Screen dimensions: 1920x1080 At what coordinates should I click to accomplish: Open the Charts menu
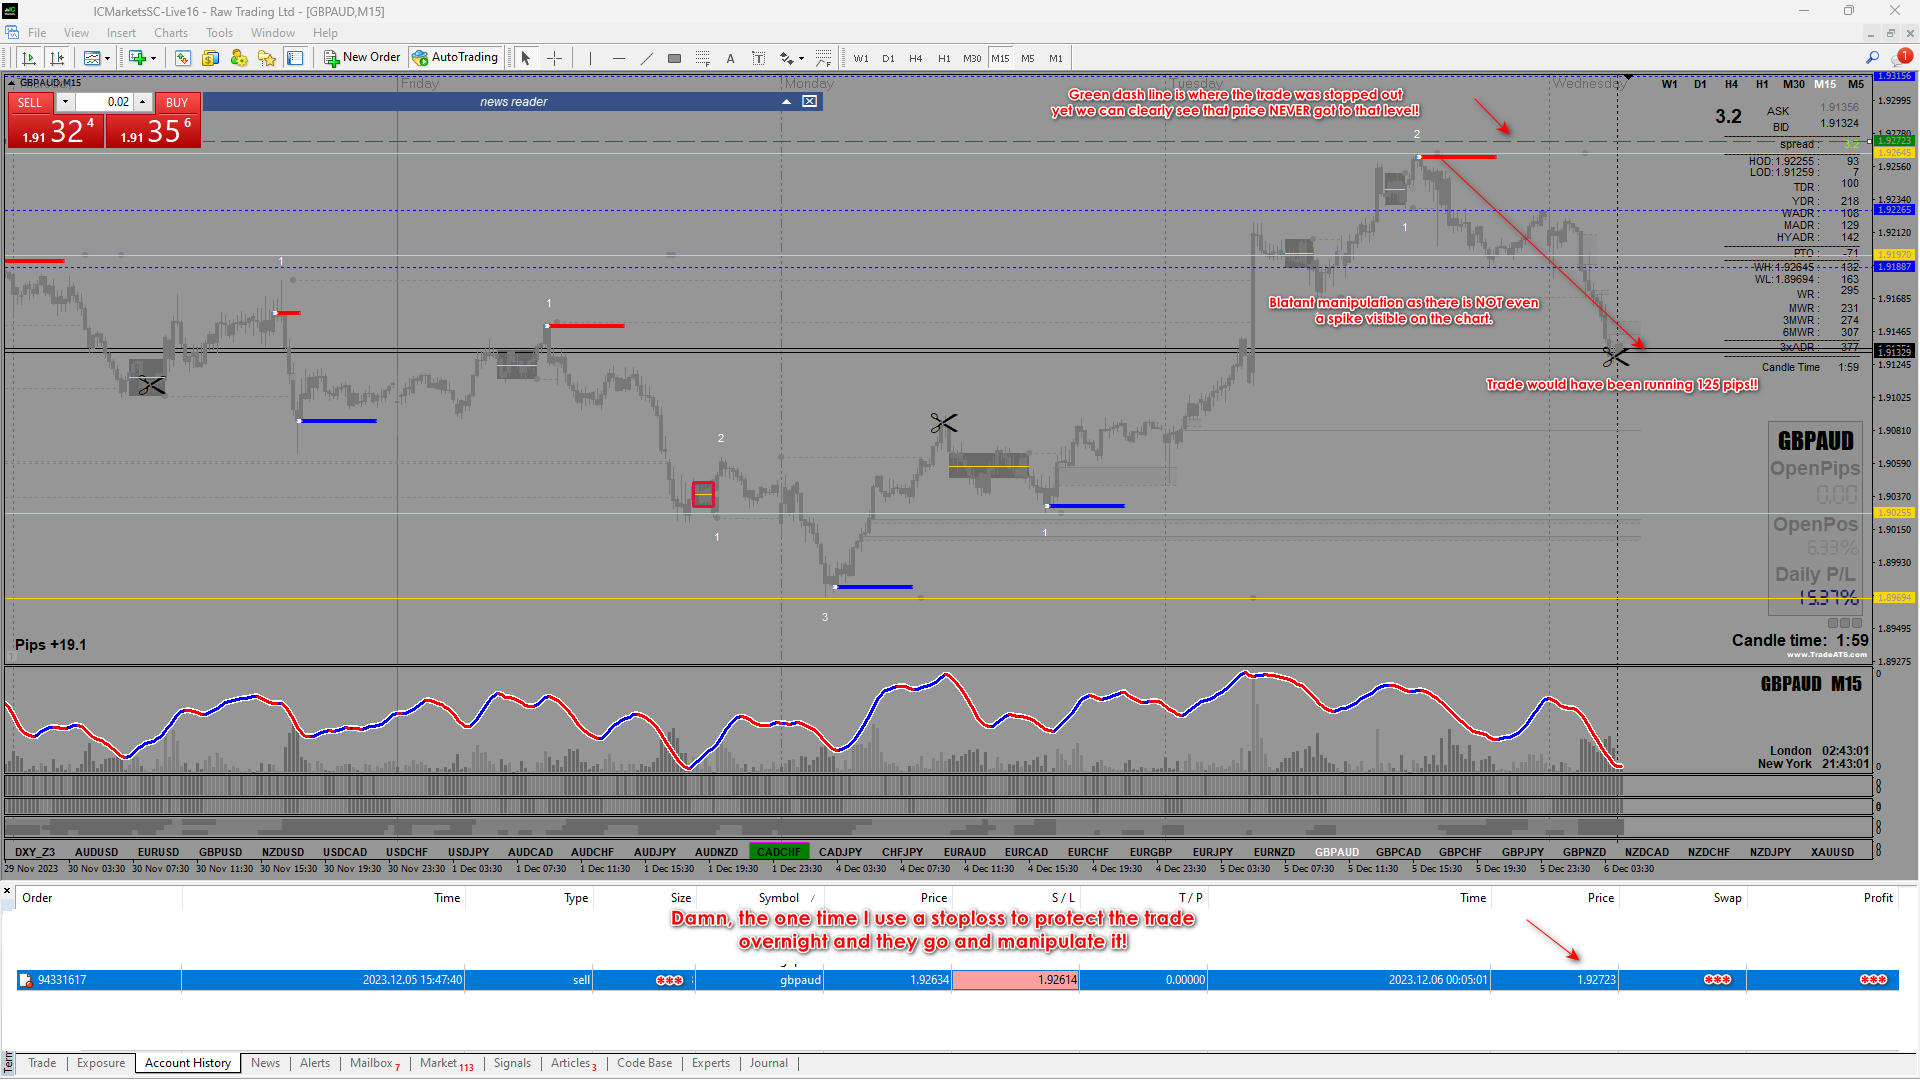[170, 33]
